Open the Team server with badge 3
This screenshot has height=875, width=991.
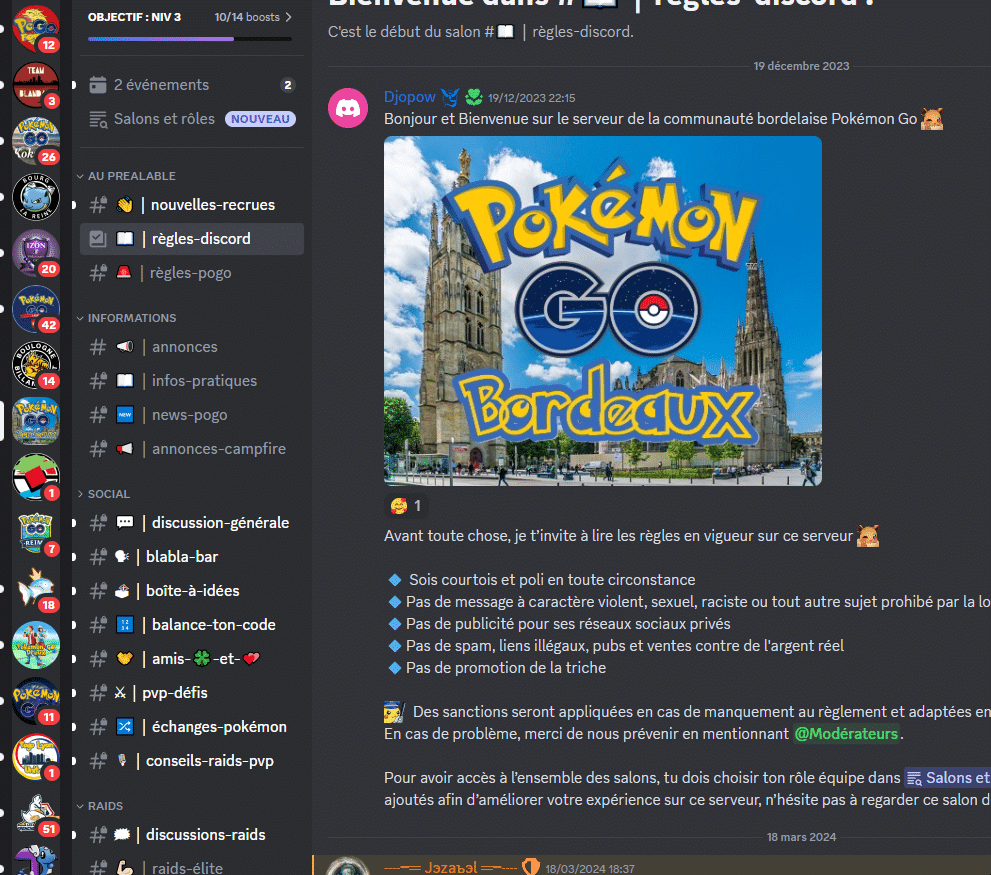[x=36, y=85]
